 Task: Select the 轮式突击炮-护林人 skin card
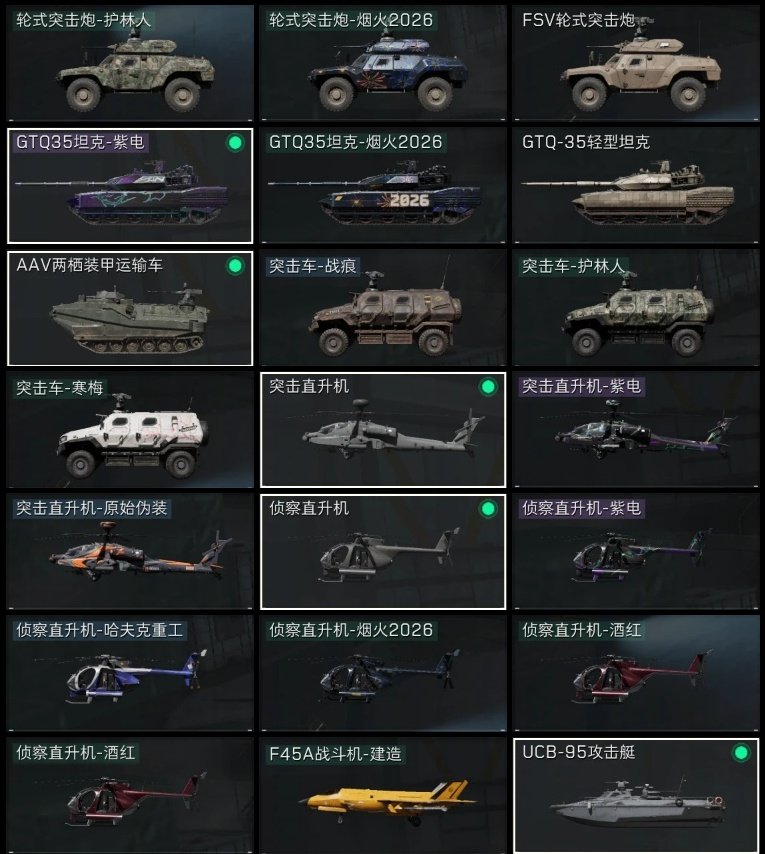tap(130, 63)
